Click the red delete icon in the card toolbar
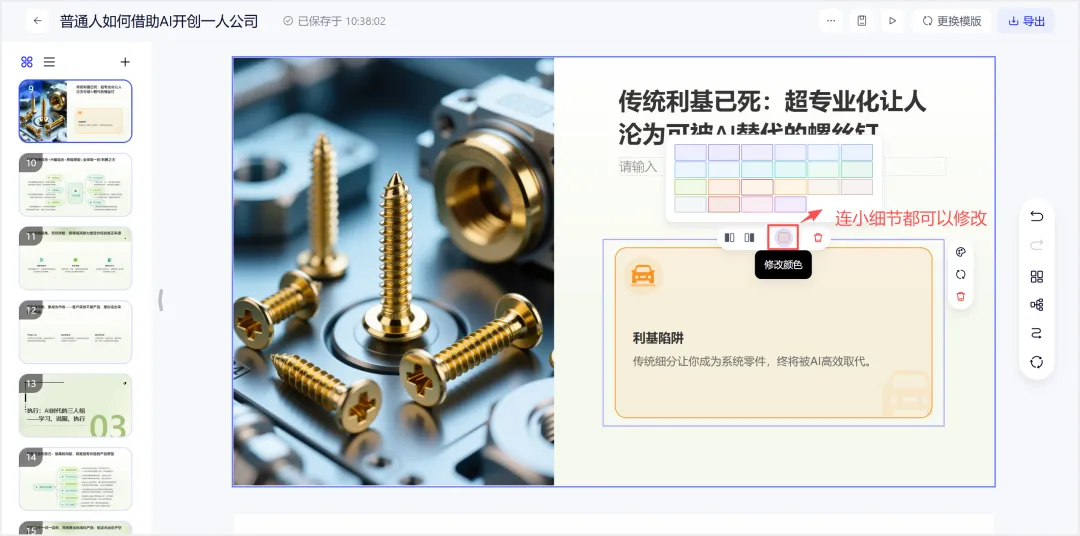Viewport: 1080px width, 536px height. pos(818,238)
